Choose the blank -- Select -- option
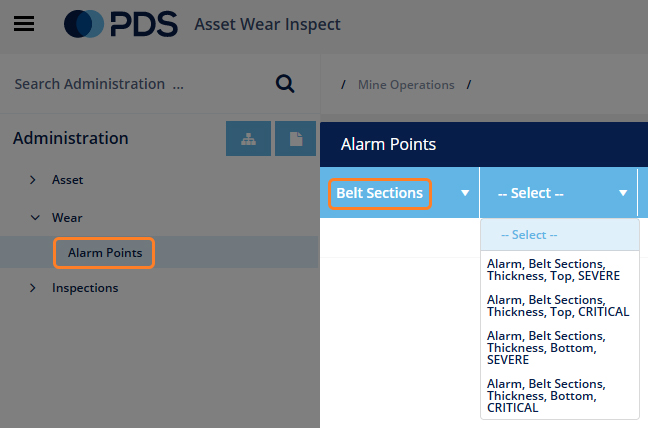 560,235
